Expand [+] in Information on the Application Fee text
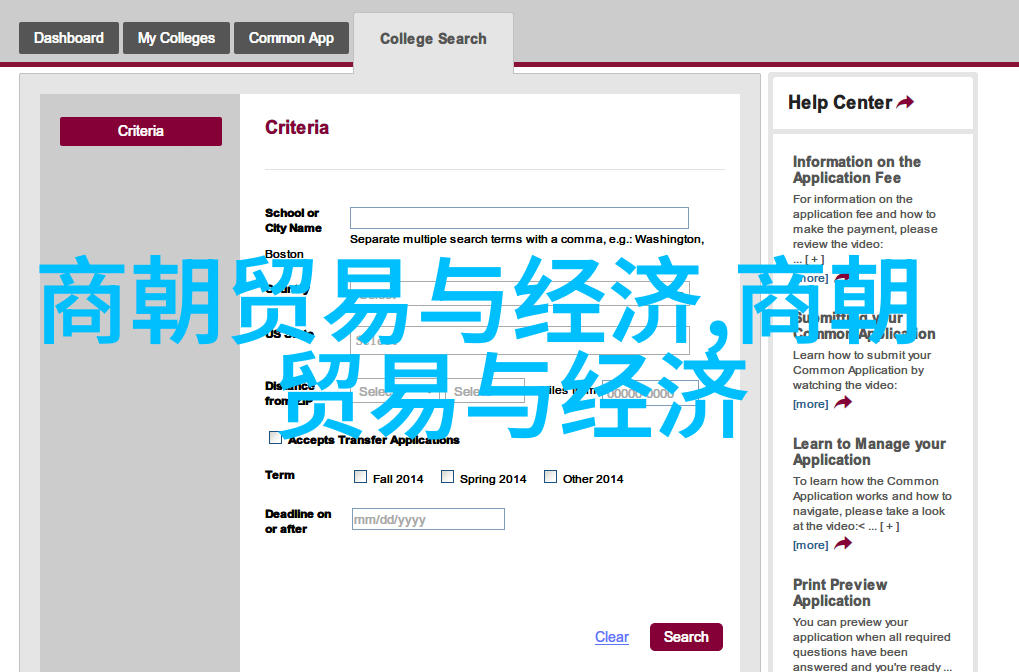1019x672 pixels. [814, 259]
